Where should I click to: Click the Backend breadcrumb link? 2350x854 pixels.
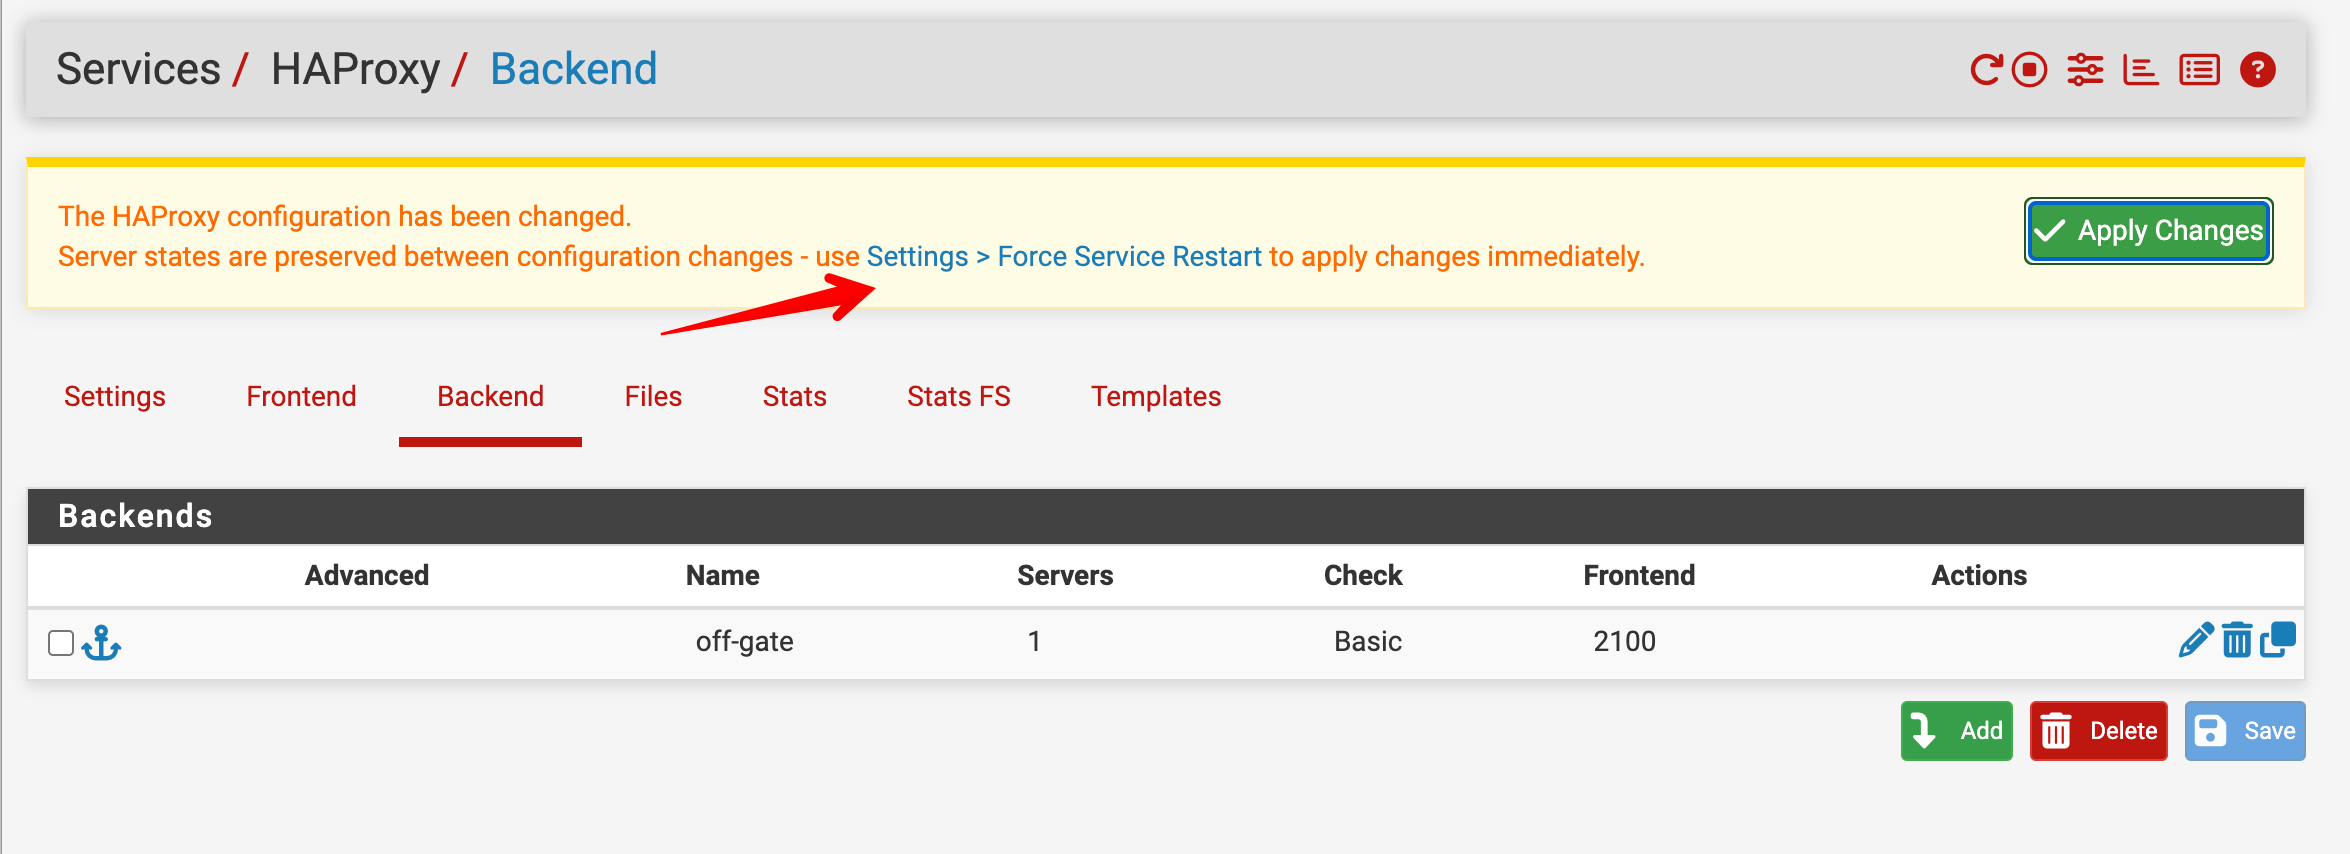[x=573, y=69]
